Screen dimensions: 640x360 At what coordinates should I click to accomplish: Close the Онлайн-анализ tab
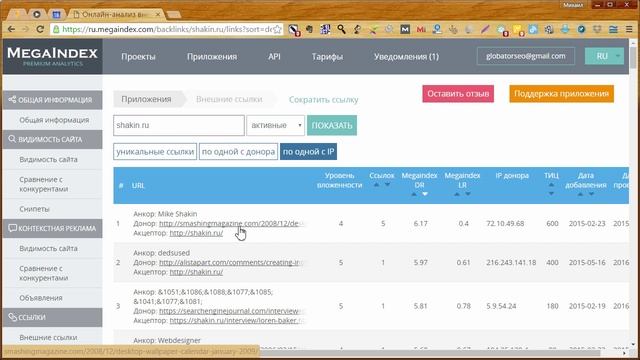[158, 14]
